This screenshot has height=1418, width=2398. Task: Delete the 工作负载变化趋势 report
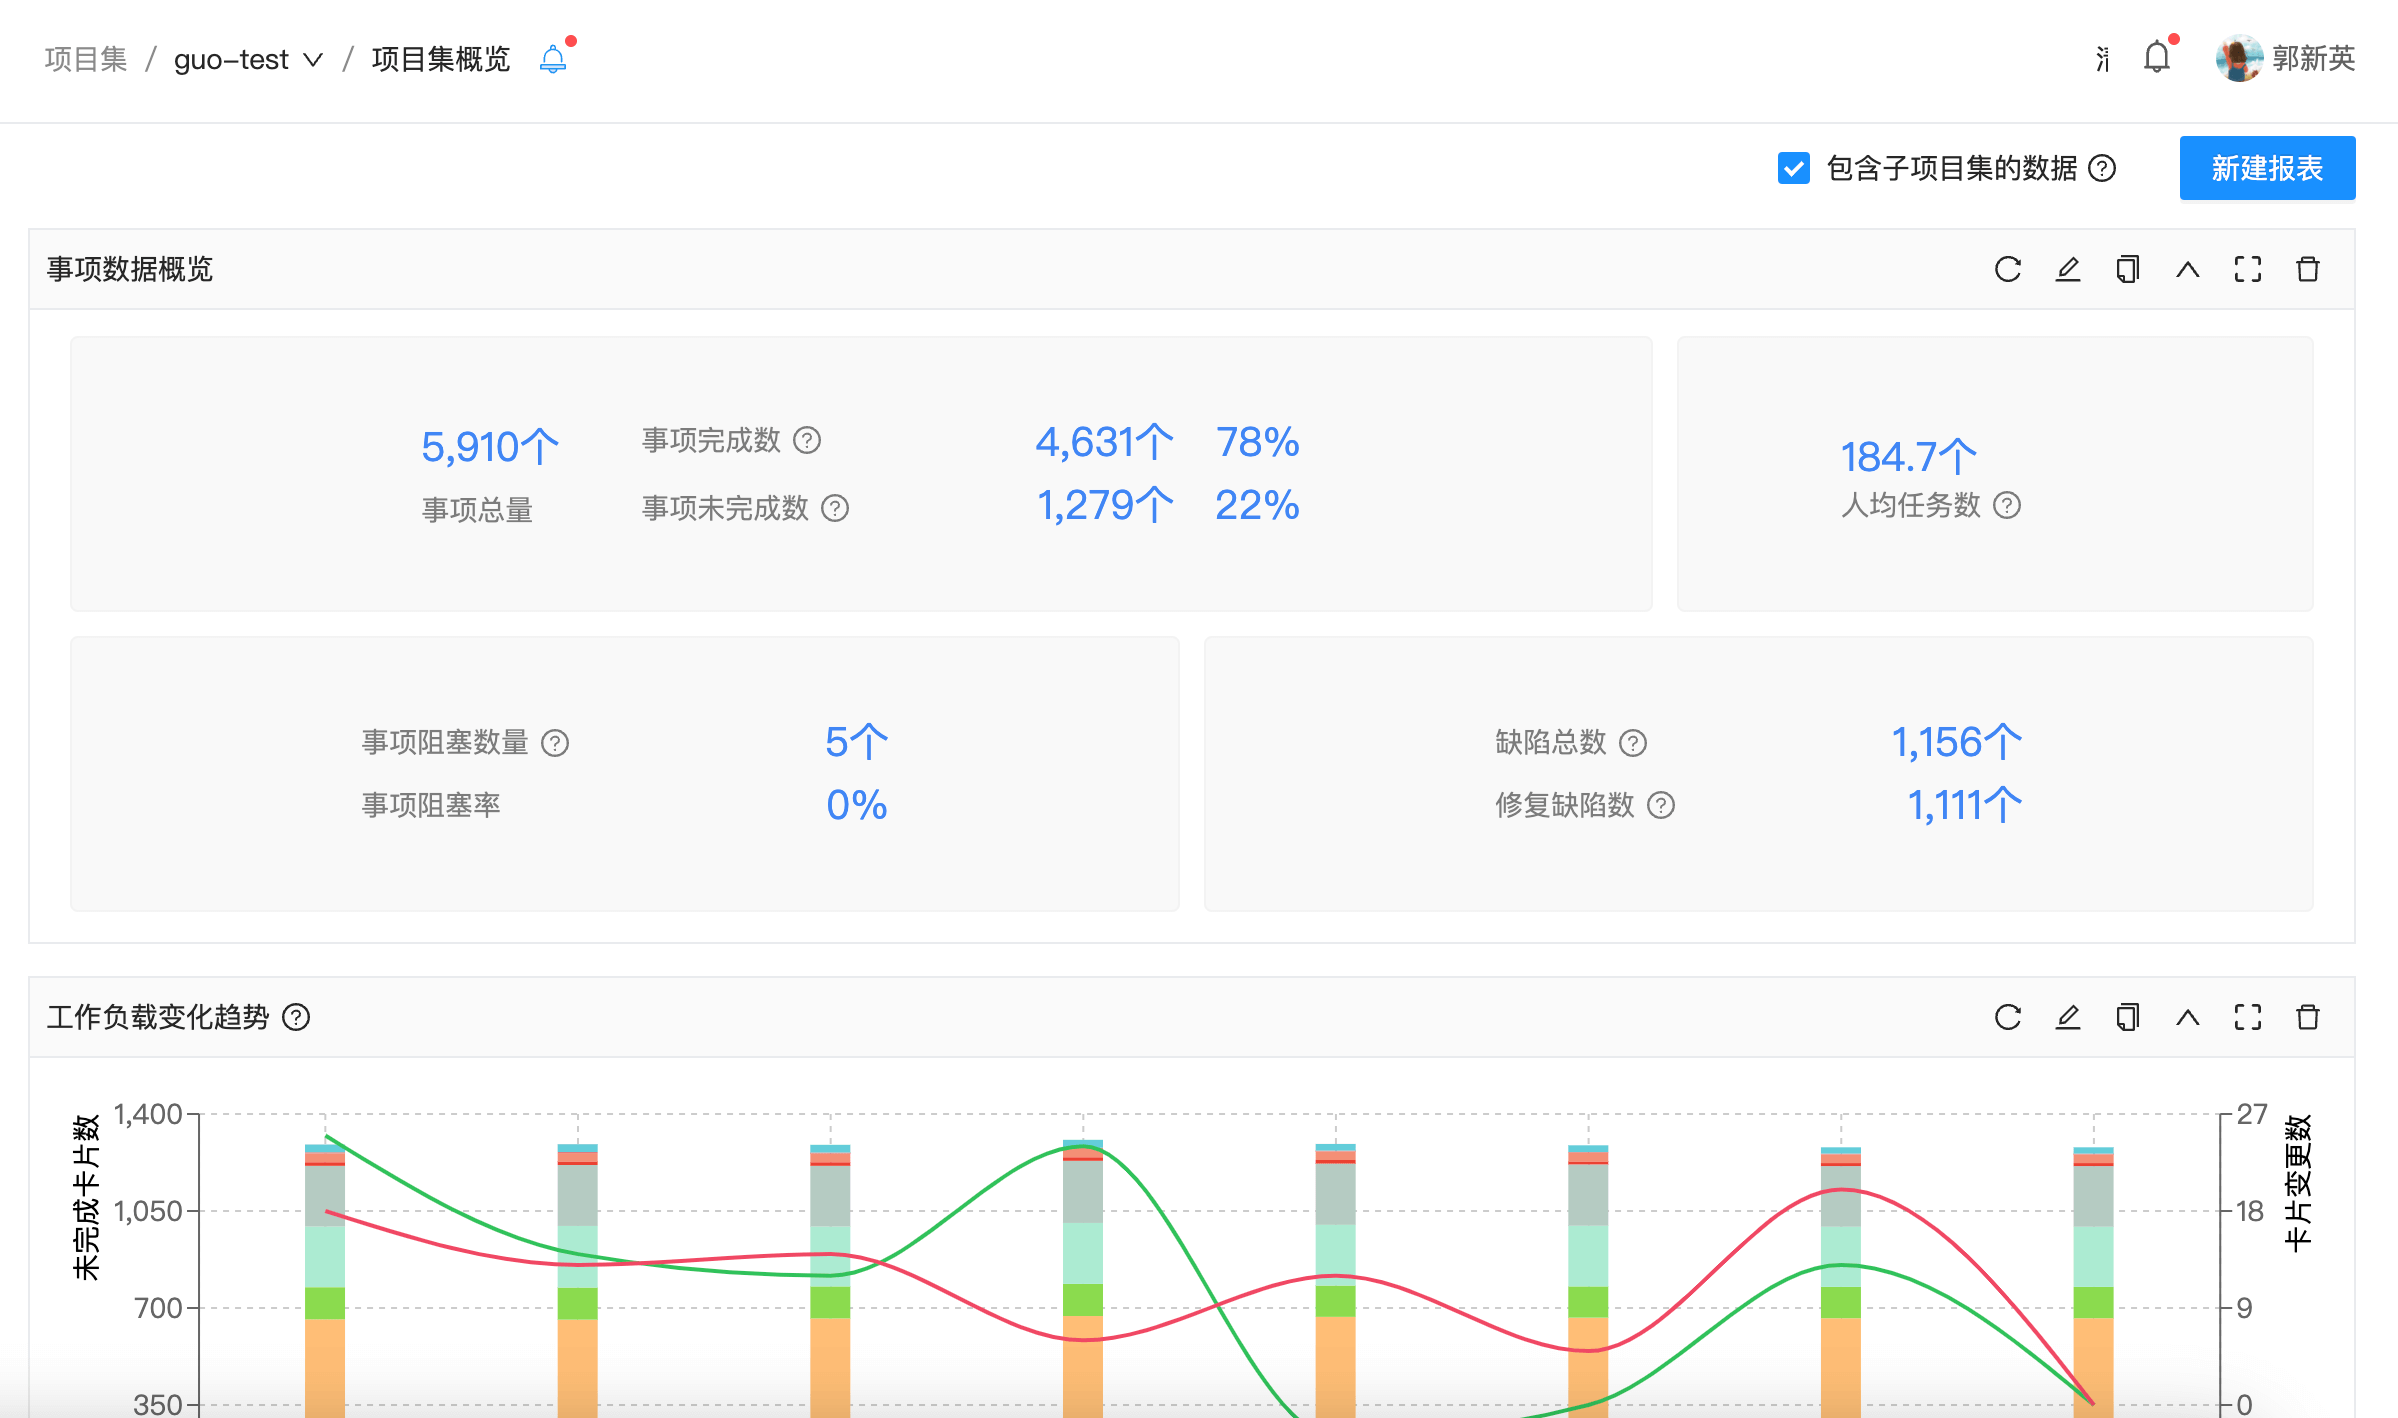(2307, 1017)
